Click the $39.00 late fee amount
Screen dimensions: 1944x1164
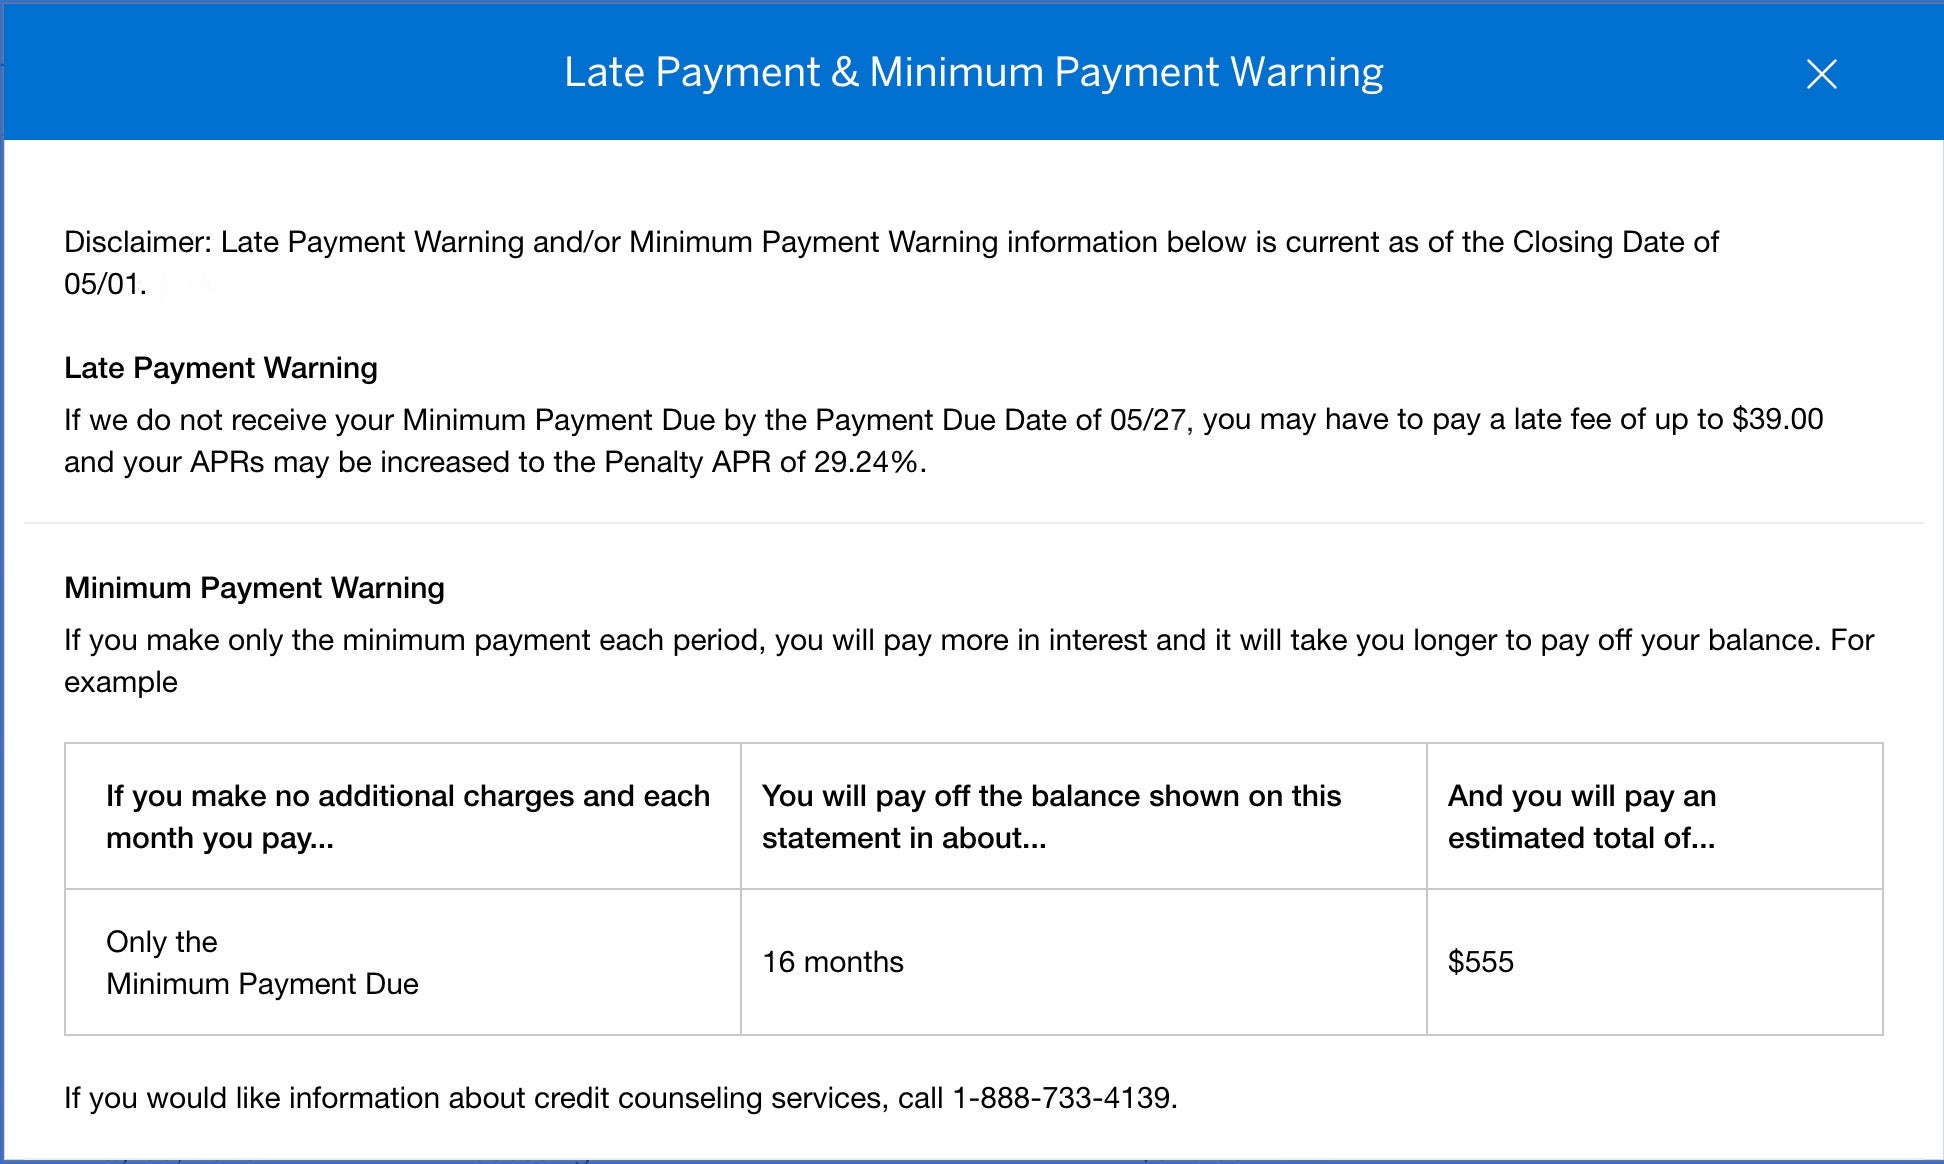(1777, 419)
